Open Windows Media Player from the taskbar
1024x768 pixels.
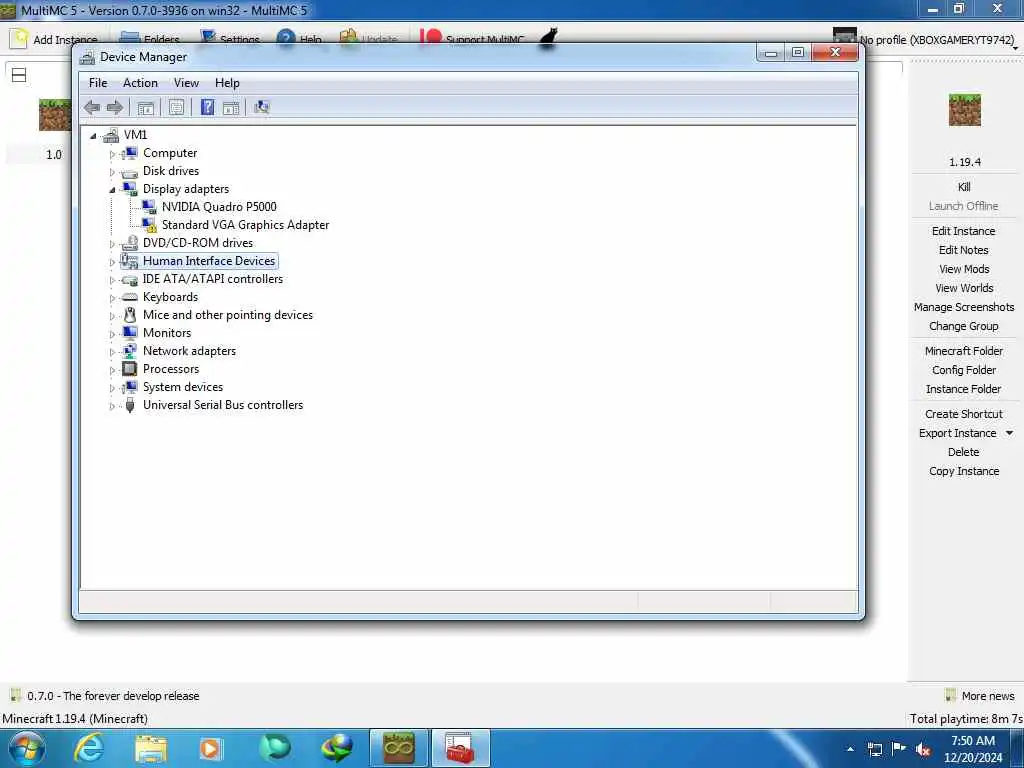(210, 748)
